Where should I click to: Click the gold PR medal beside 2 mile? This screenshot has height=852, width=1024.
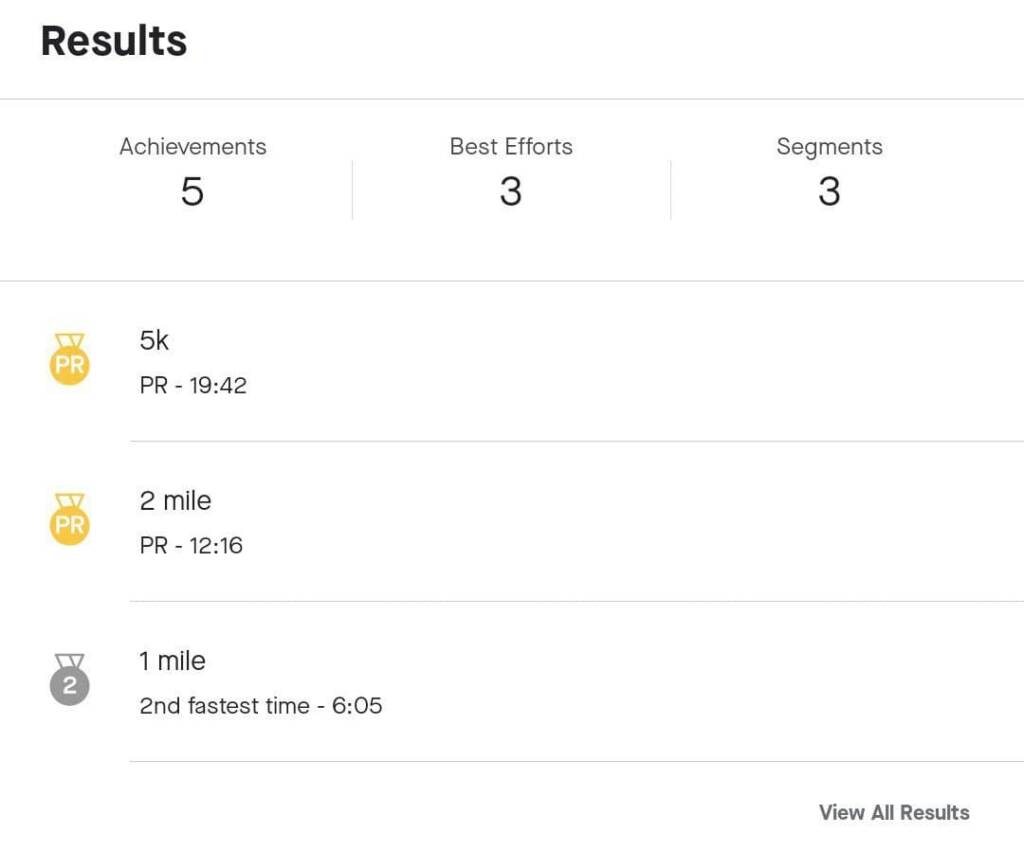tap(69, 520)
